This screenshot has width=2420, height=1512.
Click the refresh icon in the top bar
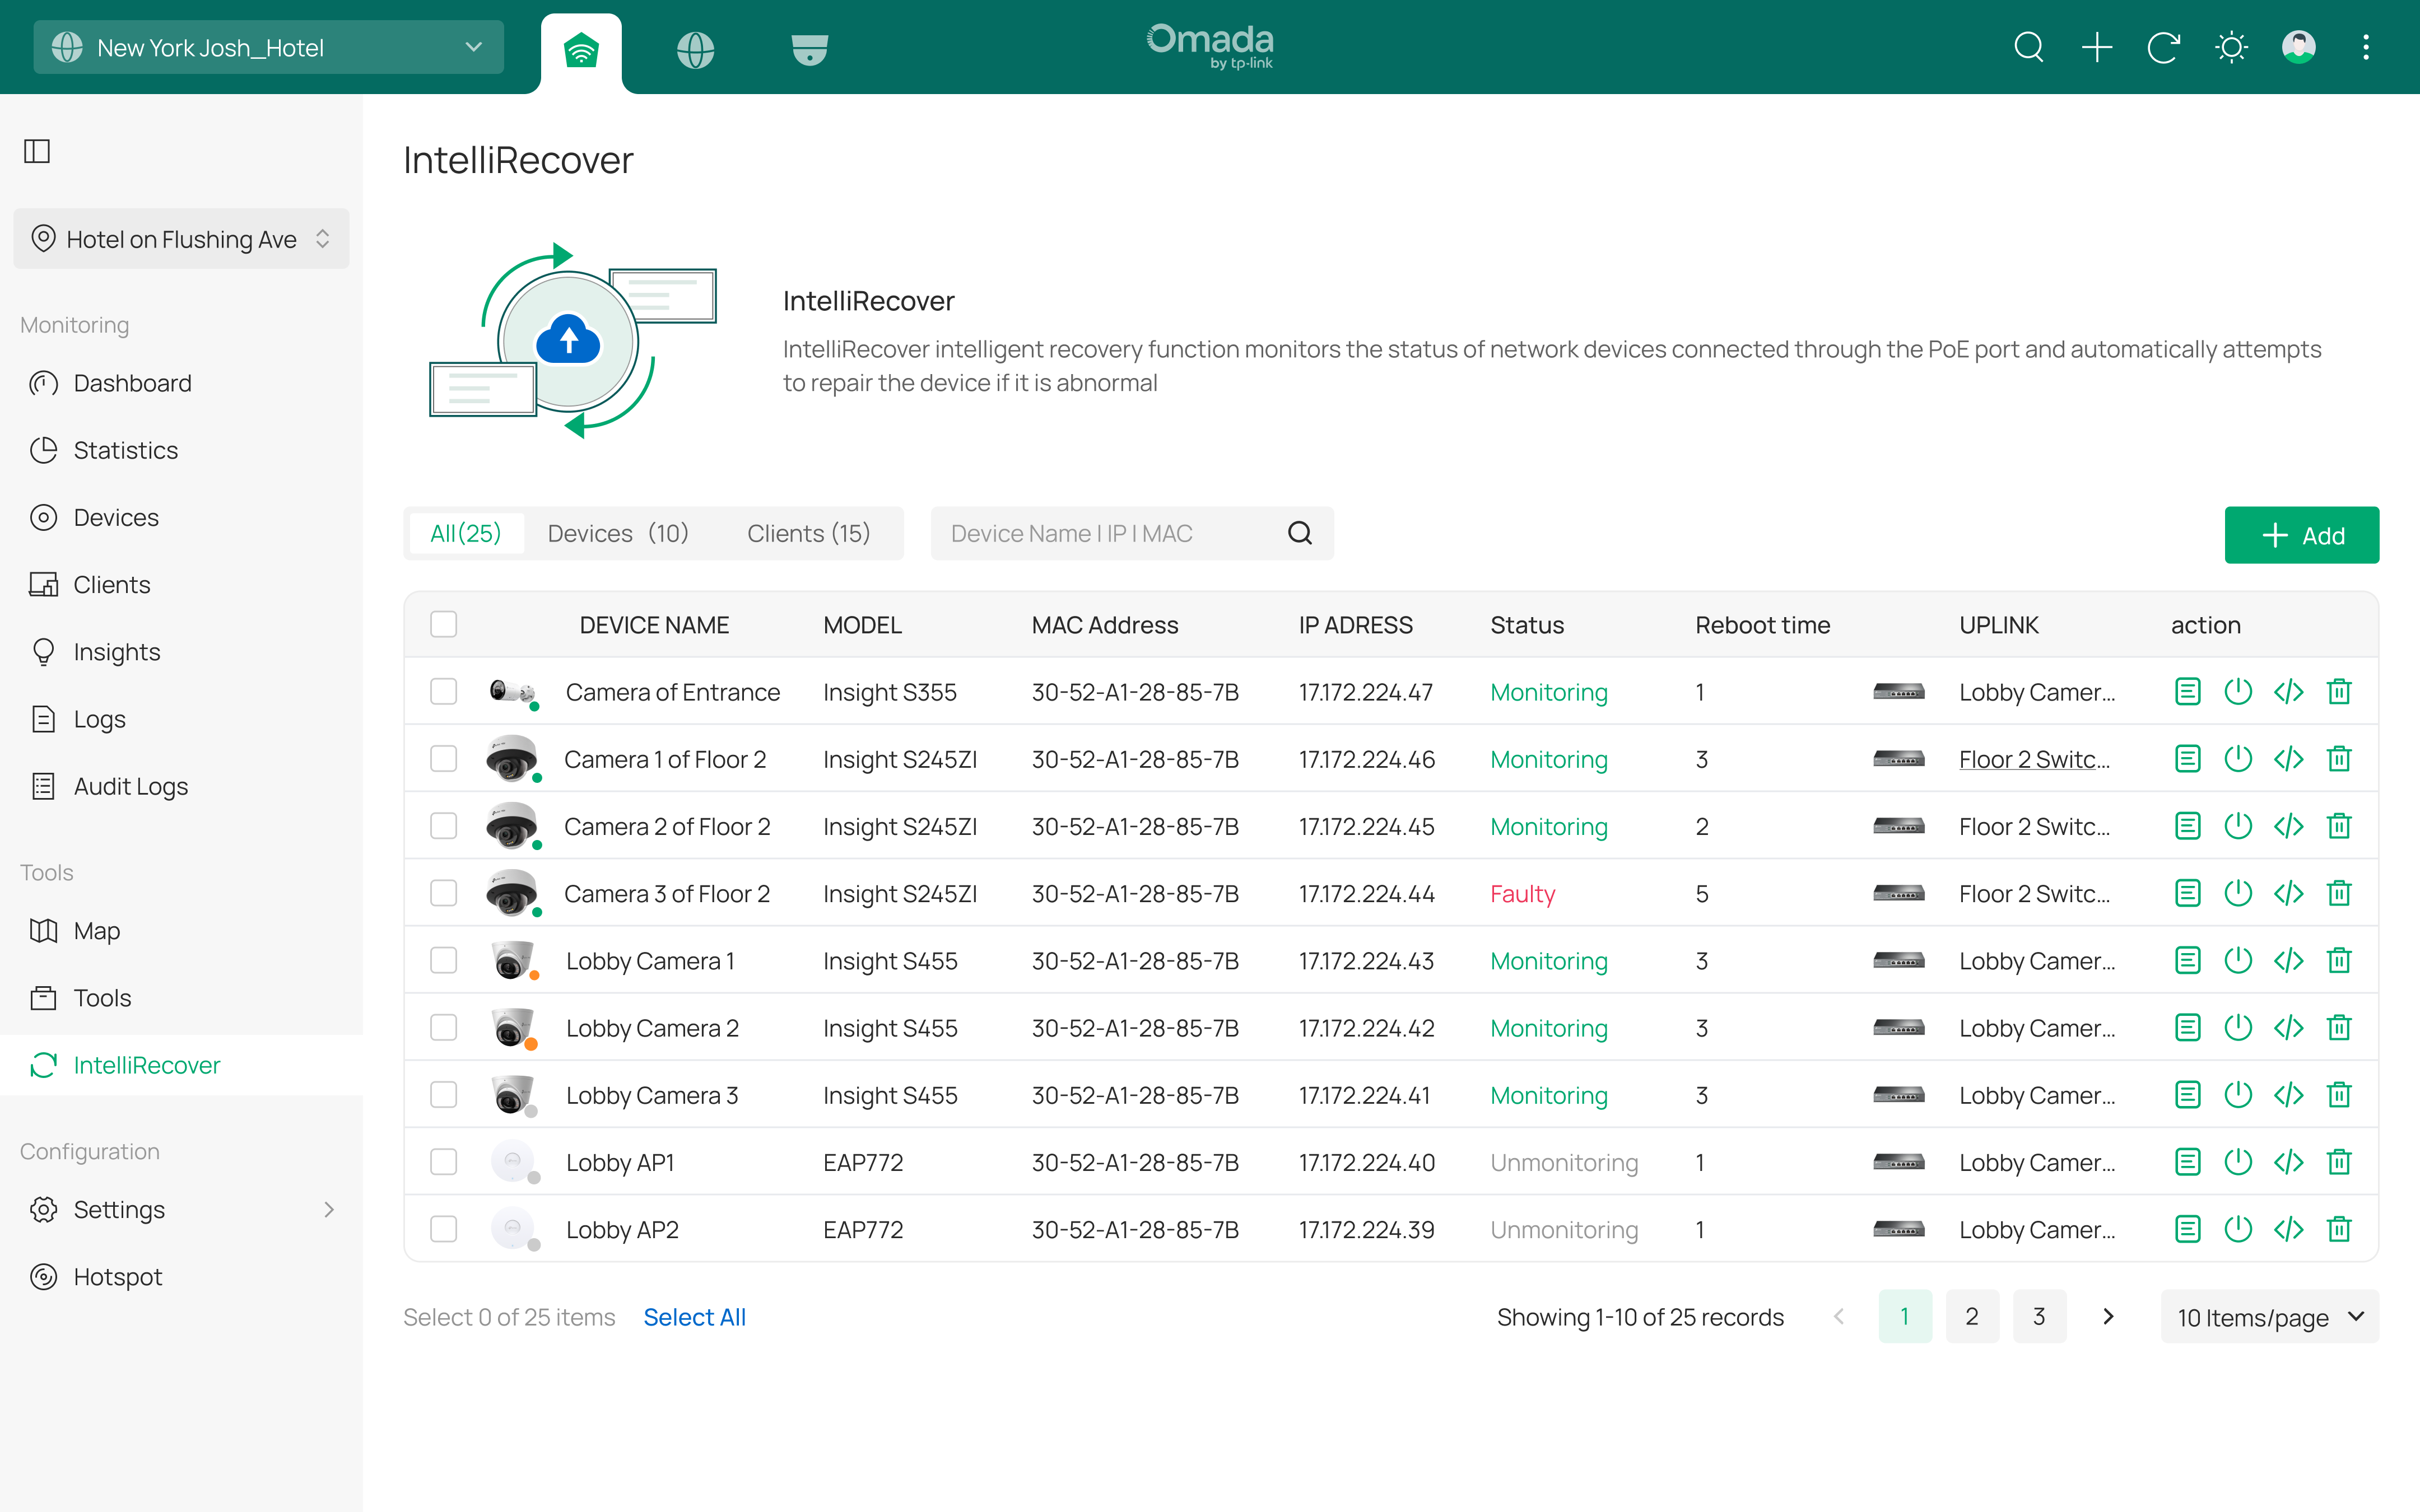point(2163,47)
